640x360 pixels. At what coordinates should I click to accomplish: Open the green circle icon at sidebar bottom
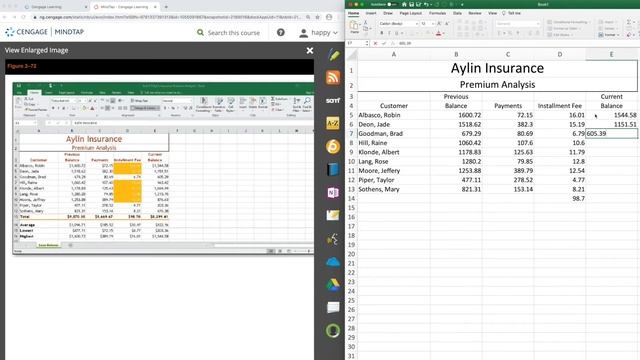[333, 330]
